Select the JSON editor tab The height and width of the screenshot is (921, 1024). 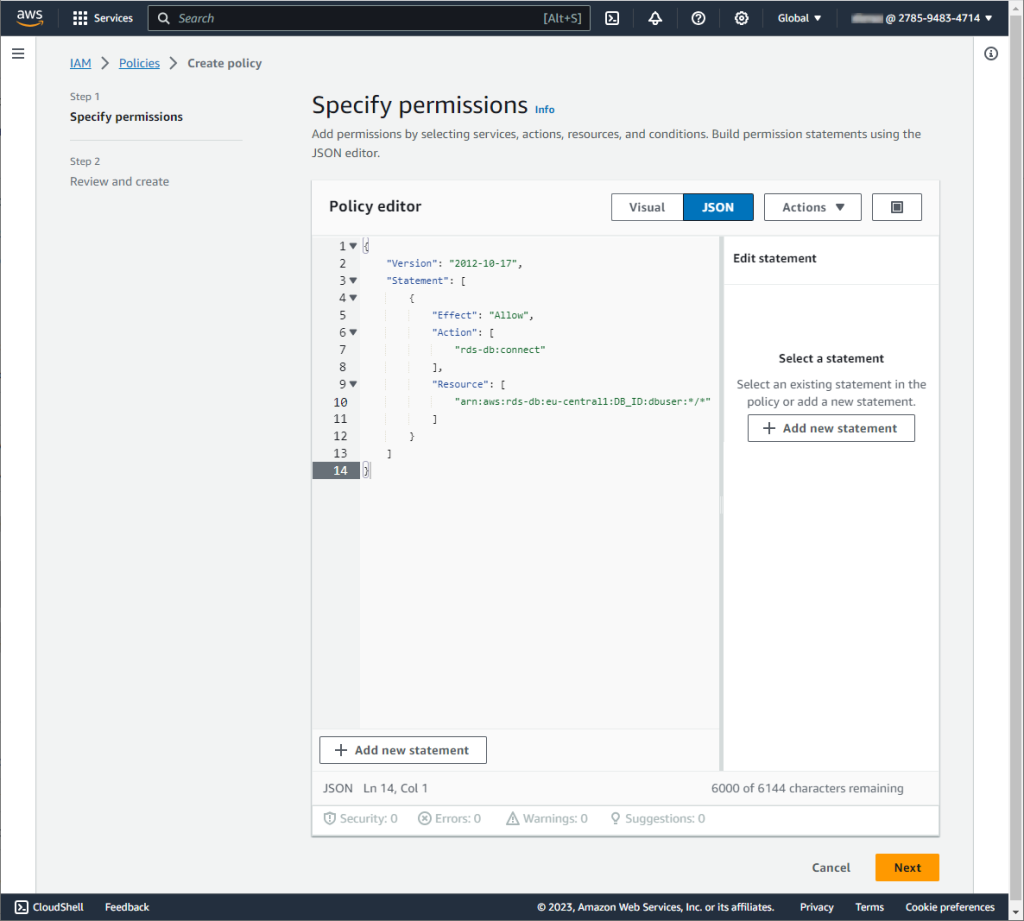[x=718, y=207]
